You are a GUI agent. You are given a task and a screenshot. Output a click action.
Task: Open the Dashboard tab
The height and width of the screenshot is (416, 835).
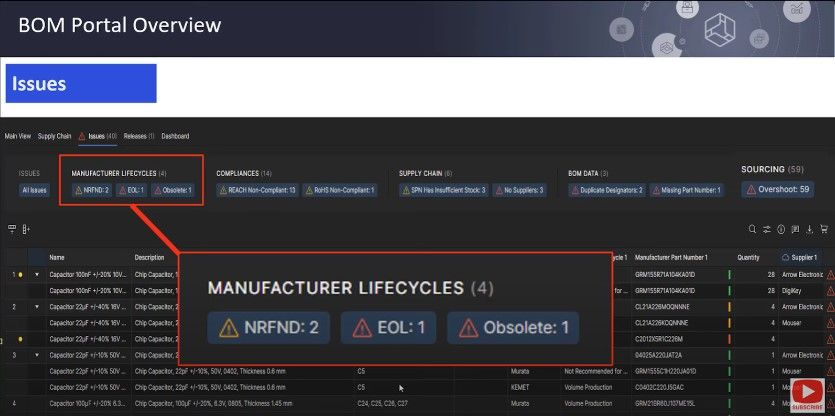click(175, 136)
